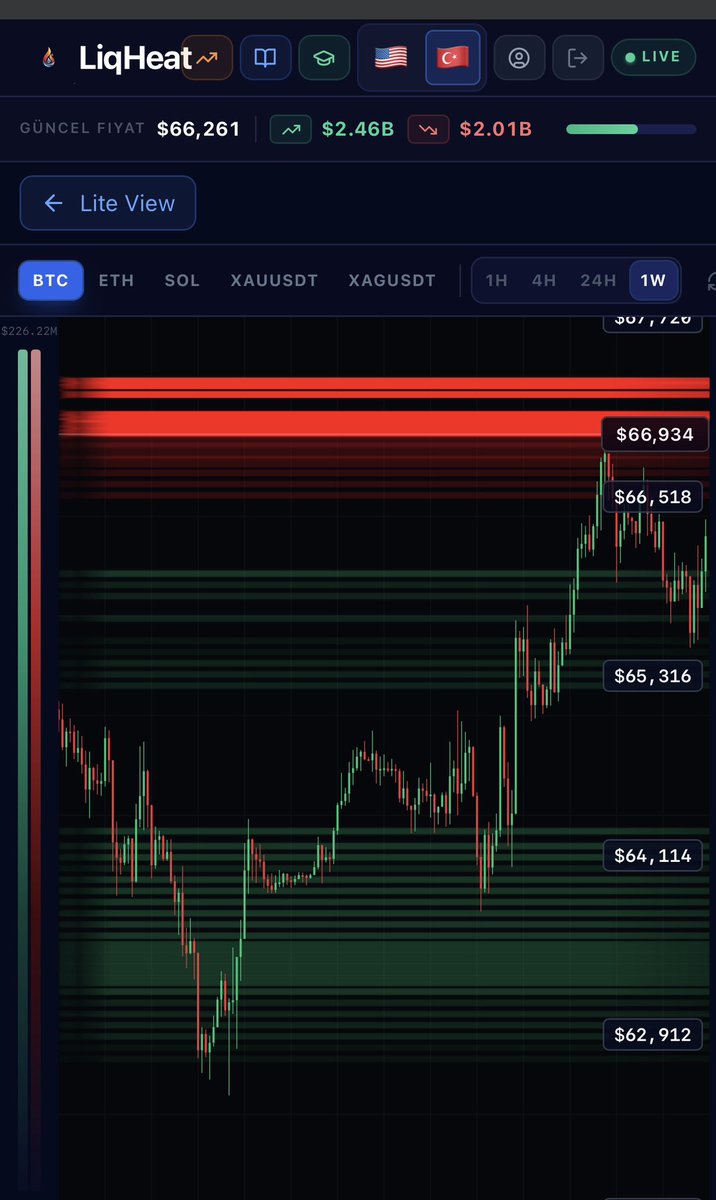Click the $226.22M scale label
This screenshot has width=716, height=1200.
(x=28, y=331)
